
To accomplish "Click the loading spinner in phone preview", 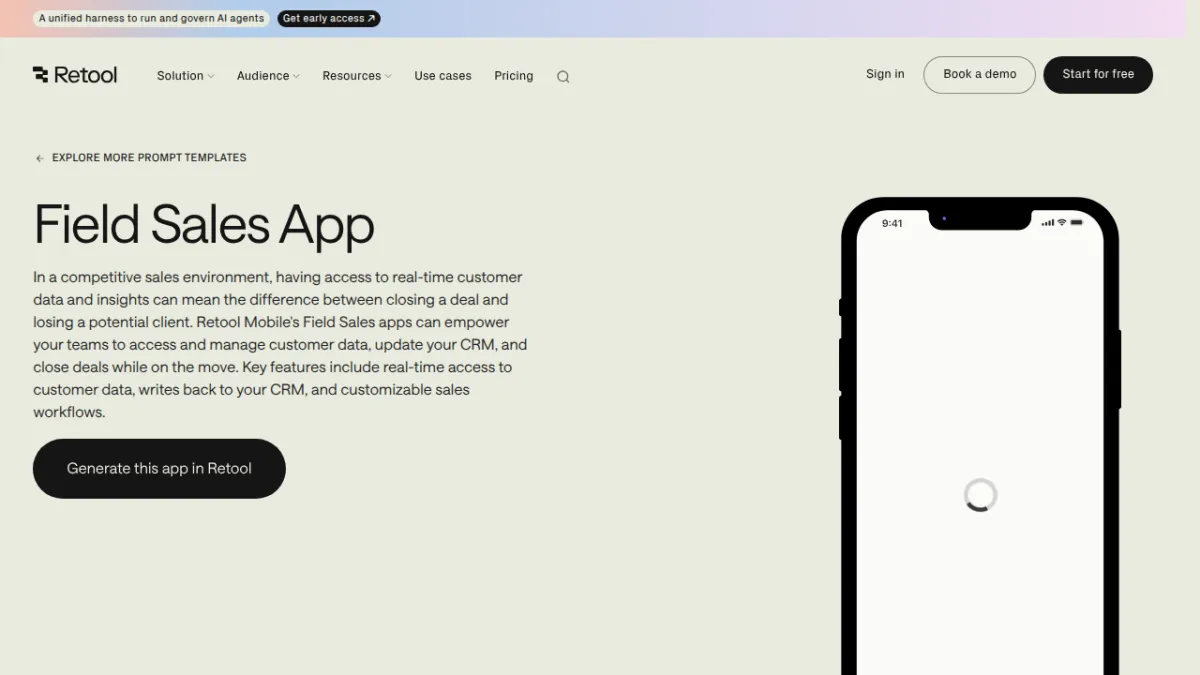I will [980, 495].
